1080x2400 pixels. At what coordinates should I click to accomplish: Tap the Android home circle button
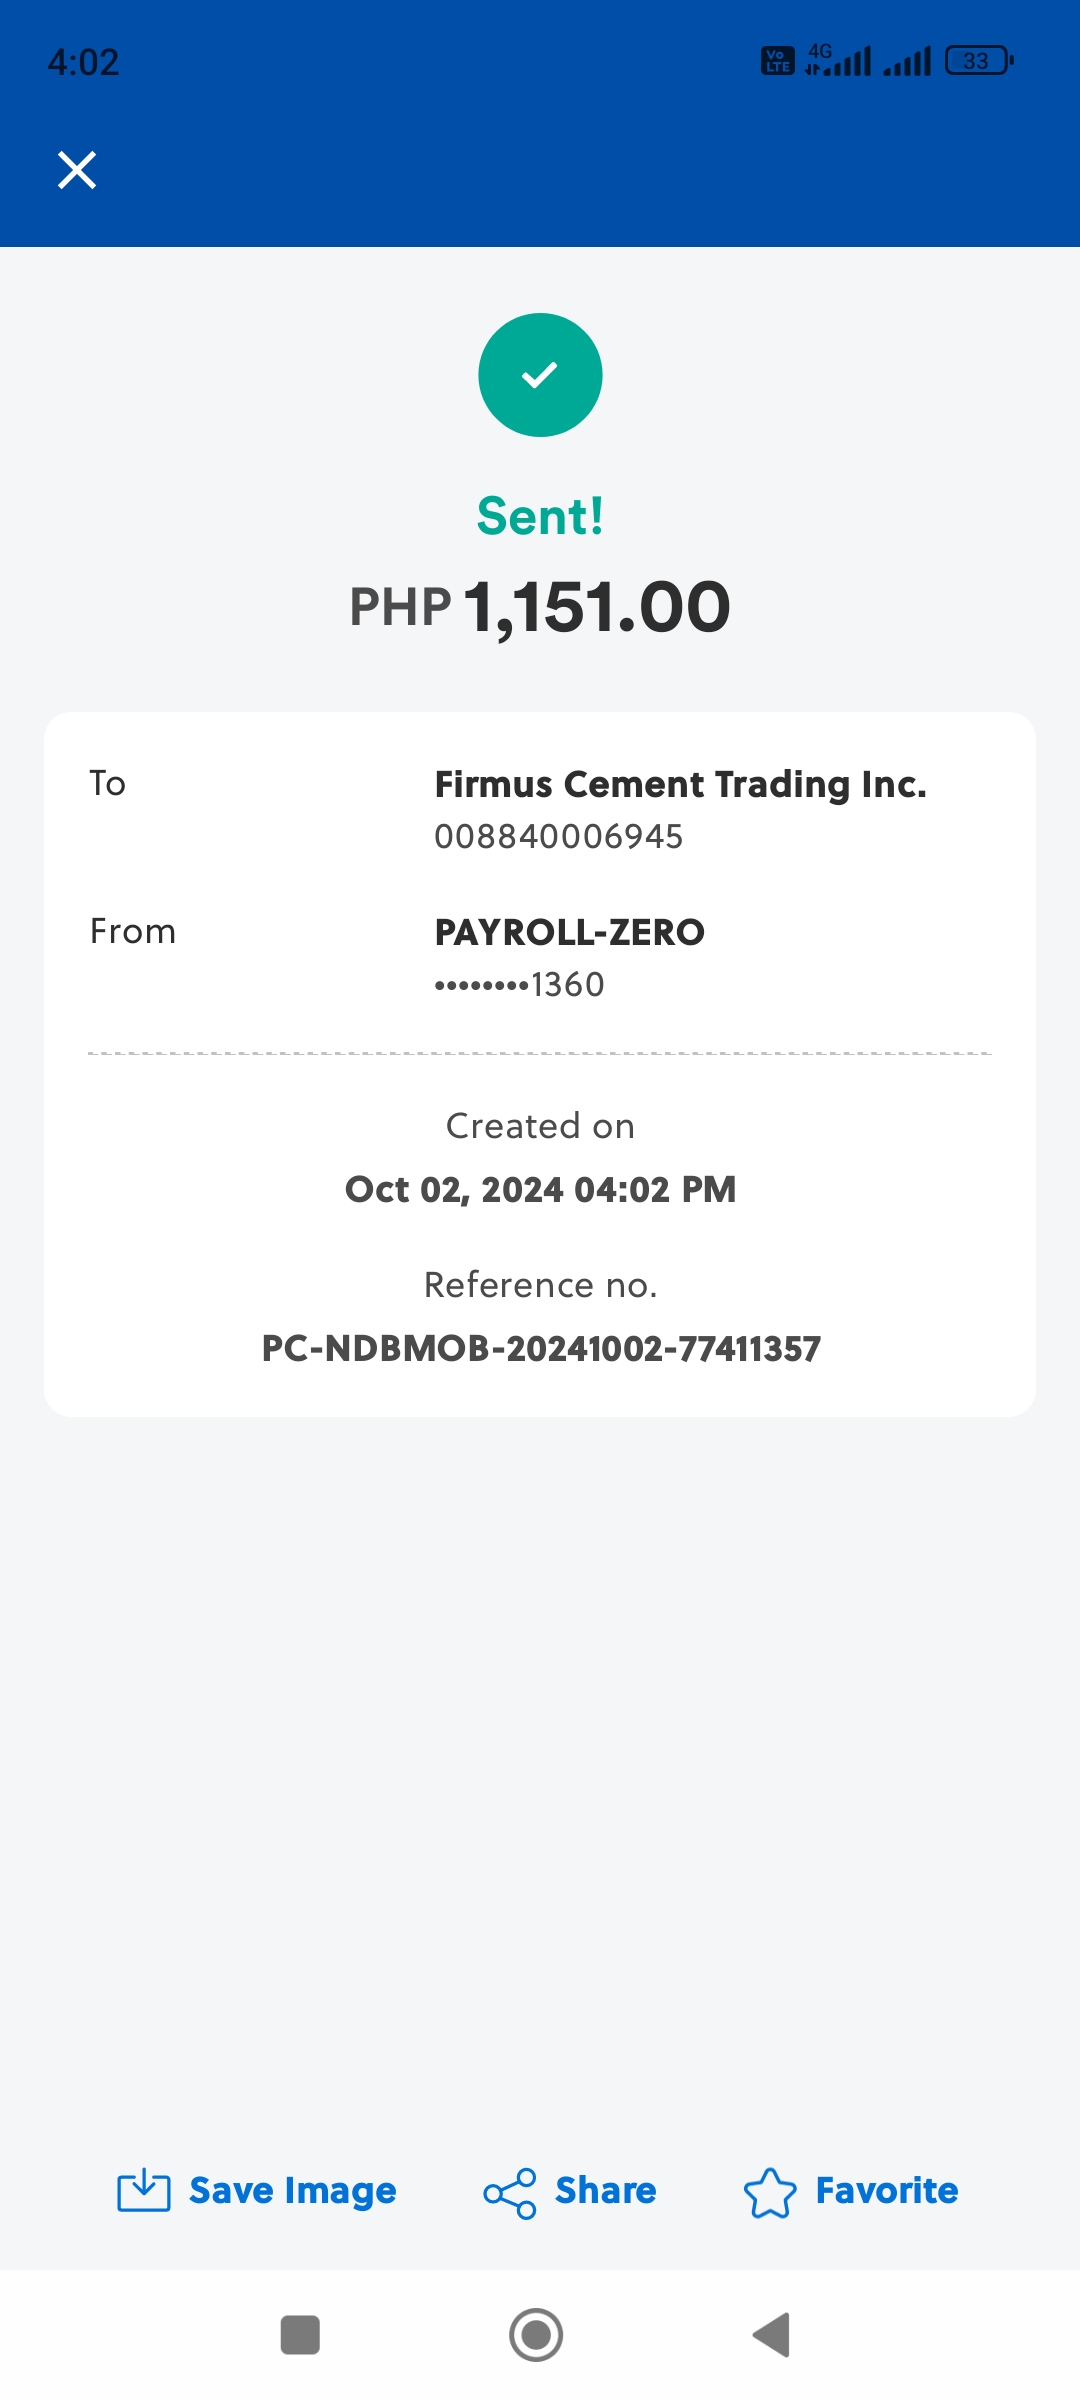pyautogui.click(x=536, y=2335)
